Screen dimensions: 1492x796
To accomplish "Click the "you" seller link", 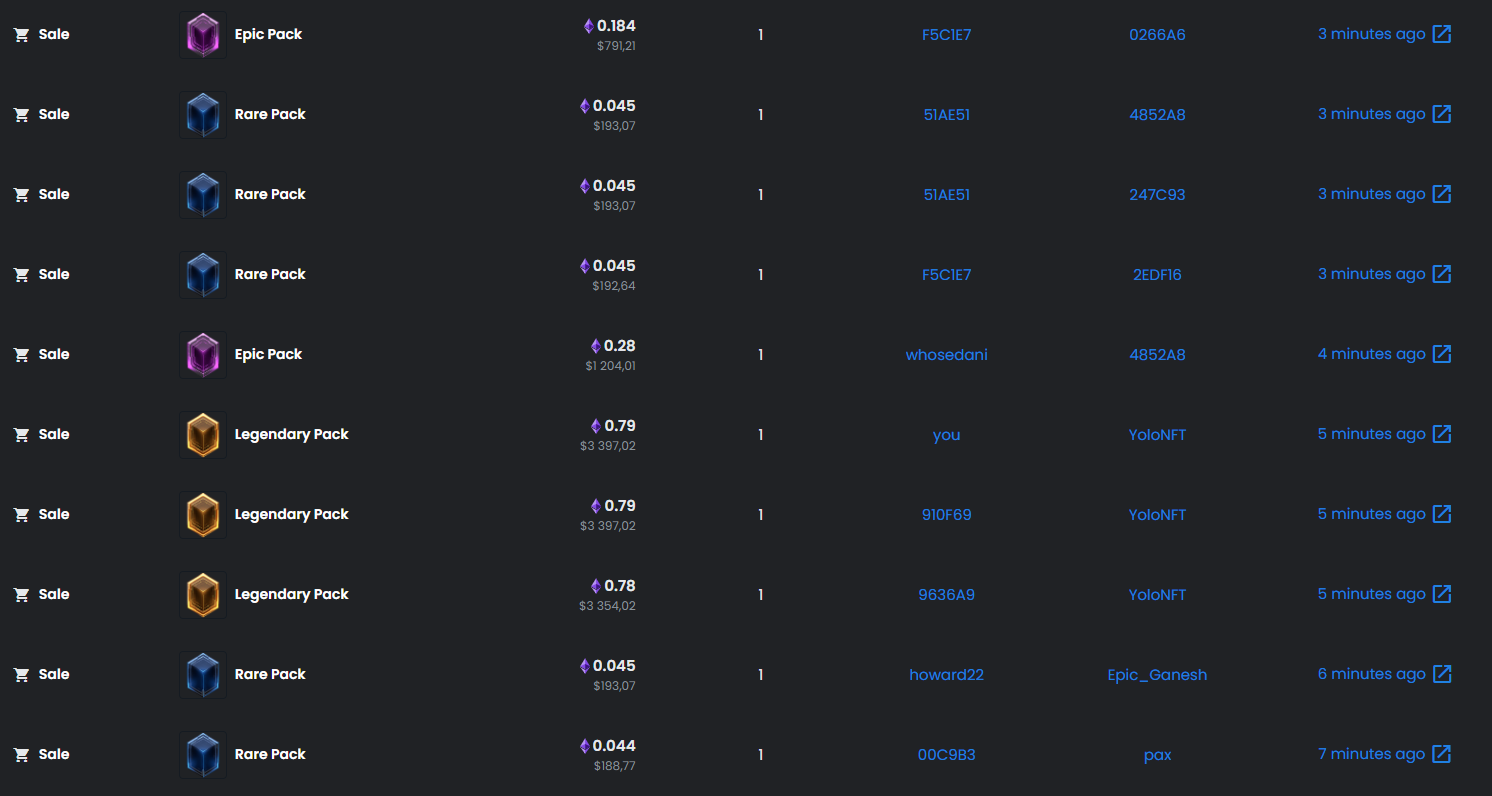I will (946, 434).
